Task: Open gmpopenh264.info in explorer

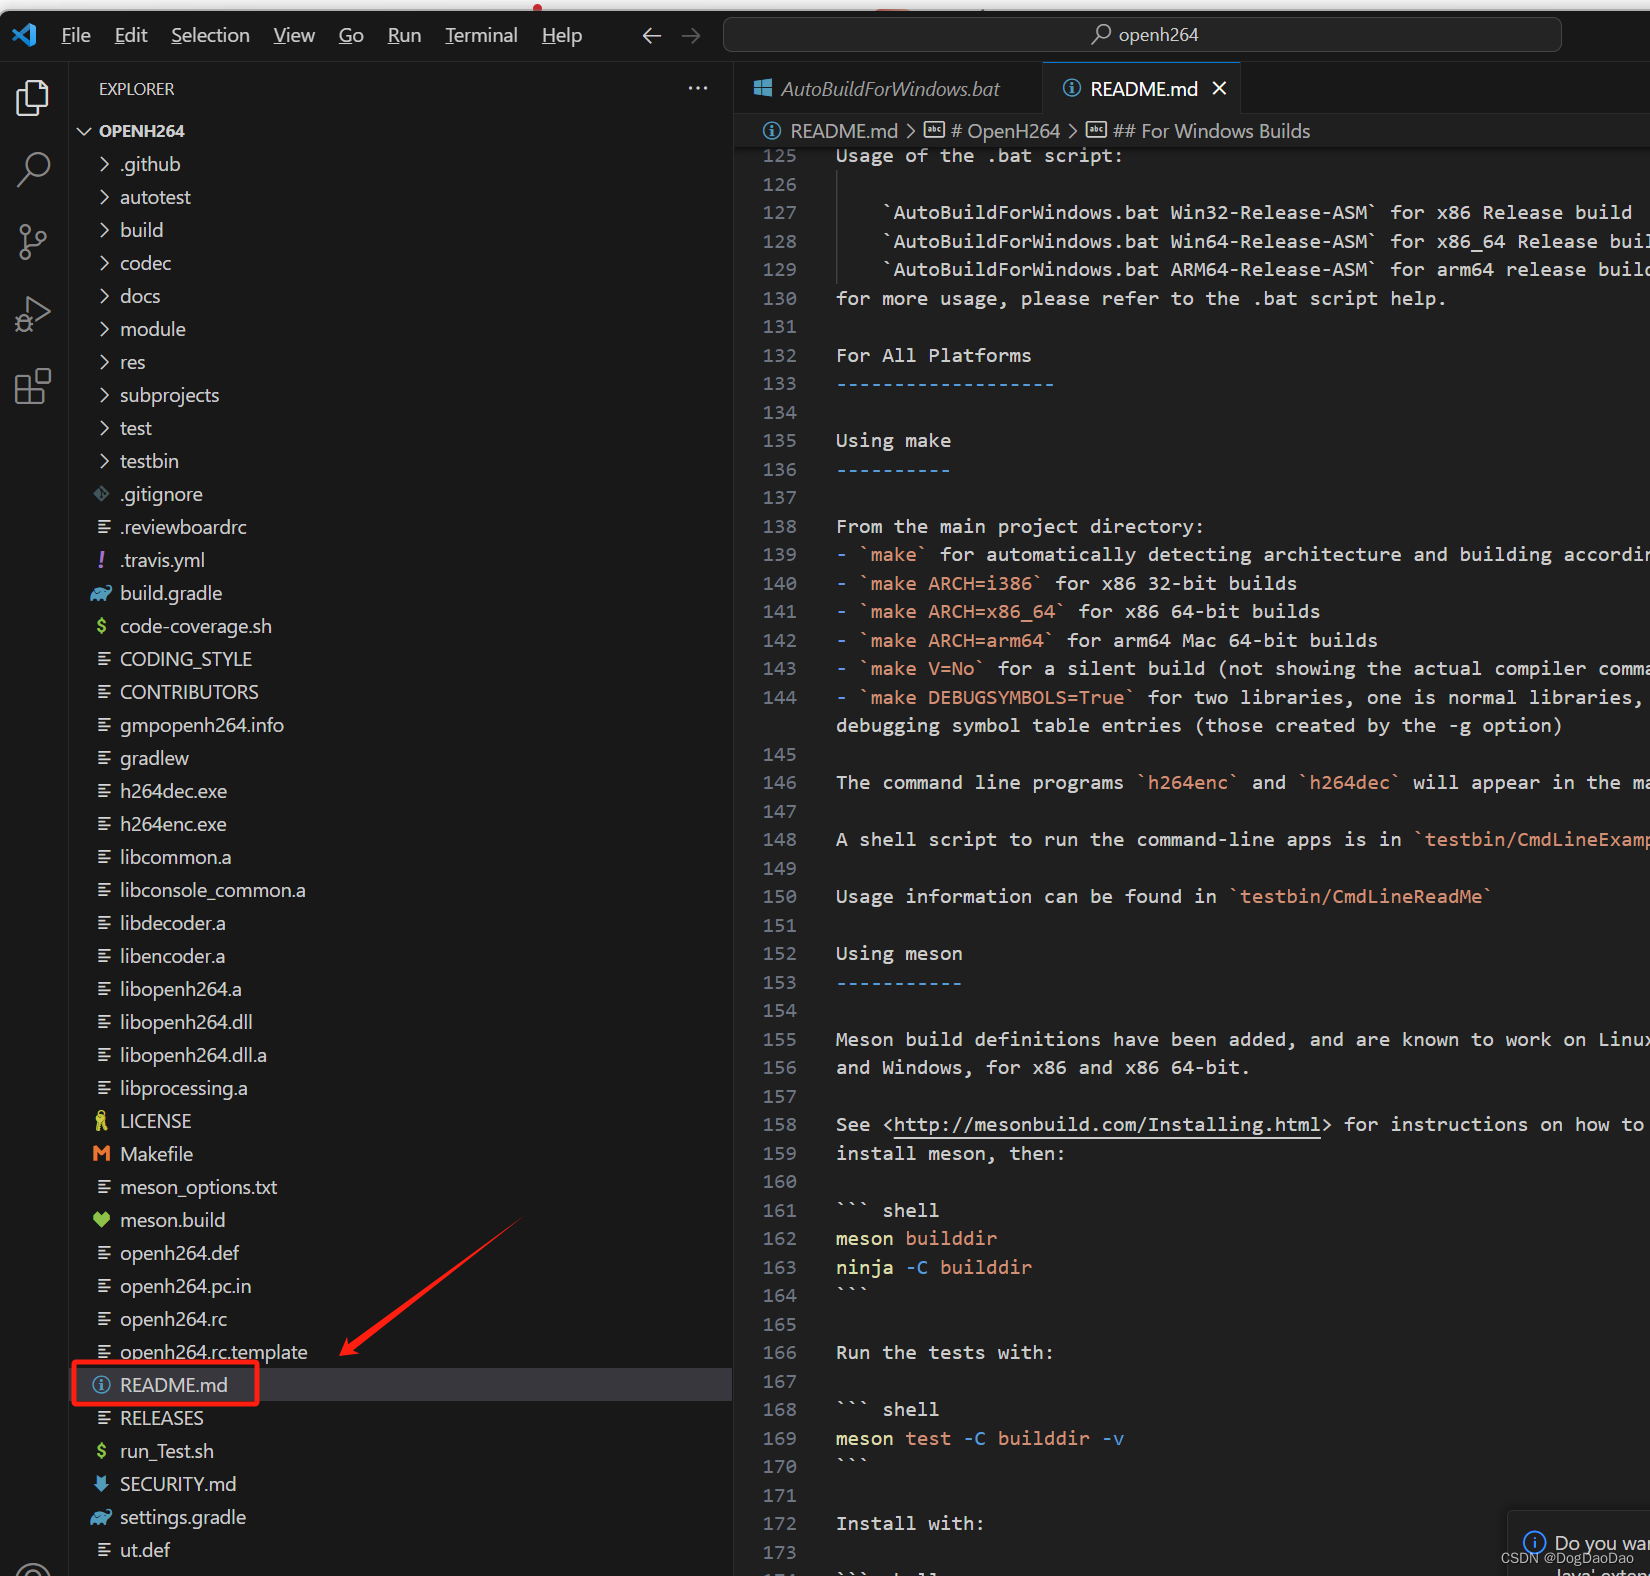Action: (x=201, y=725)
